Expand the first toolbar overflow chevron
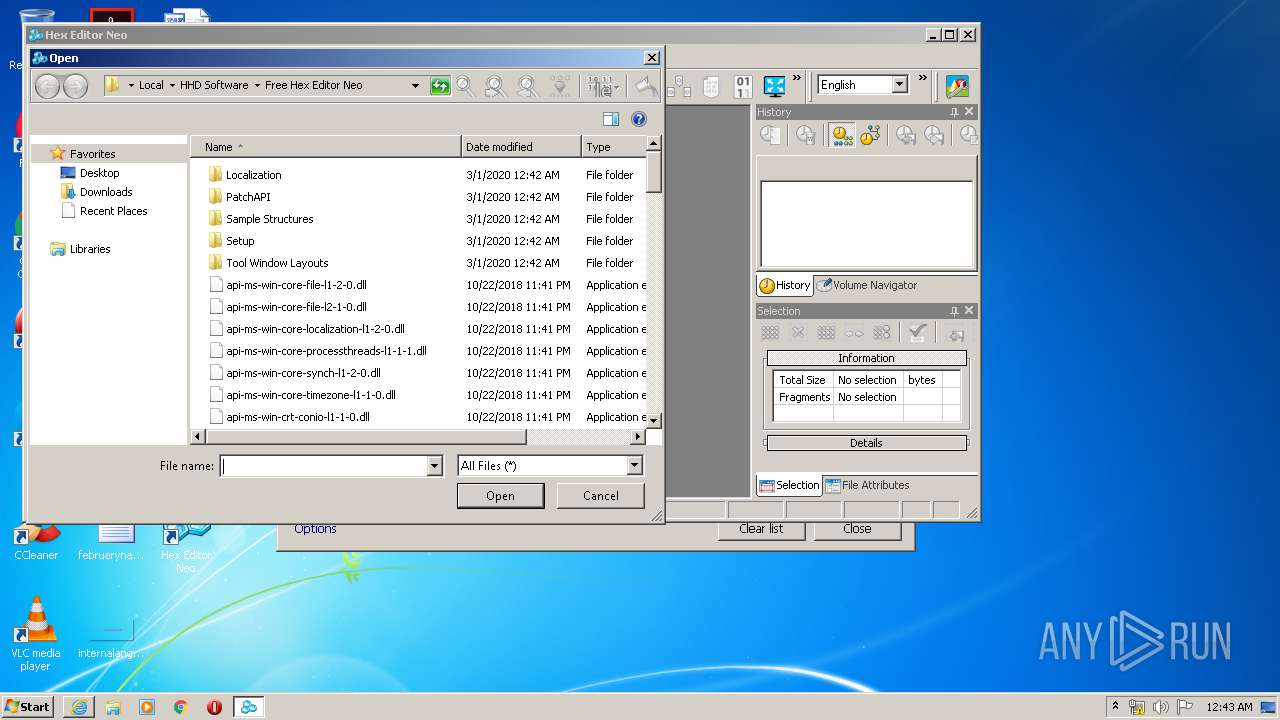 (x=797, y=78)
